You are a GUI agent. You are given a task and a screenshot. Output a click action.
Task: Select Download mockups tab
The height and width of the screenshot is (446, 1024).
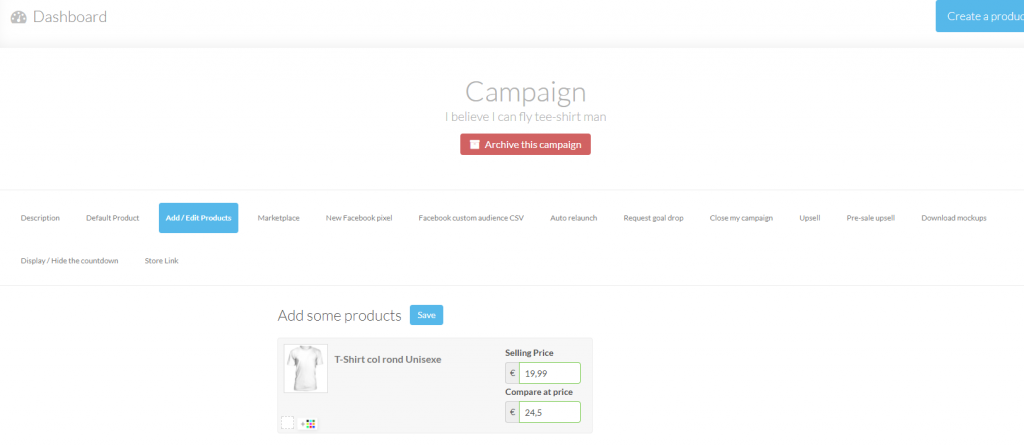point(953,218)
